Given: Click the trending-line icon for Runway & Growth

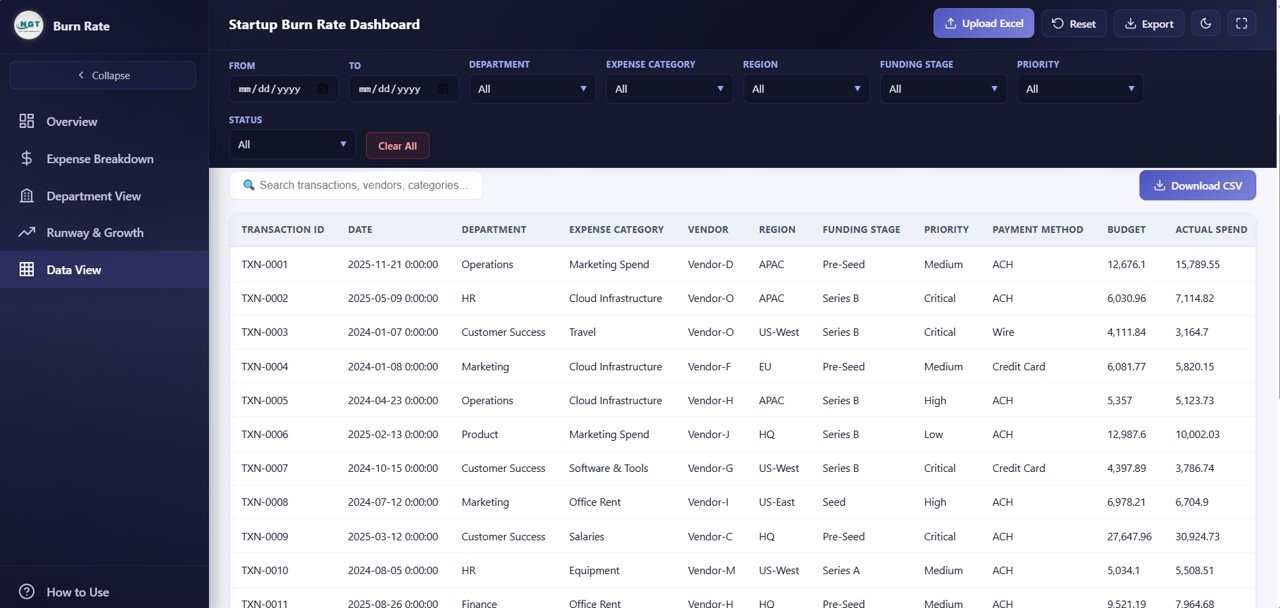Looking at the screenshot, I should coord(27,232).
